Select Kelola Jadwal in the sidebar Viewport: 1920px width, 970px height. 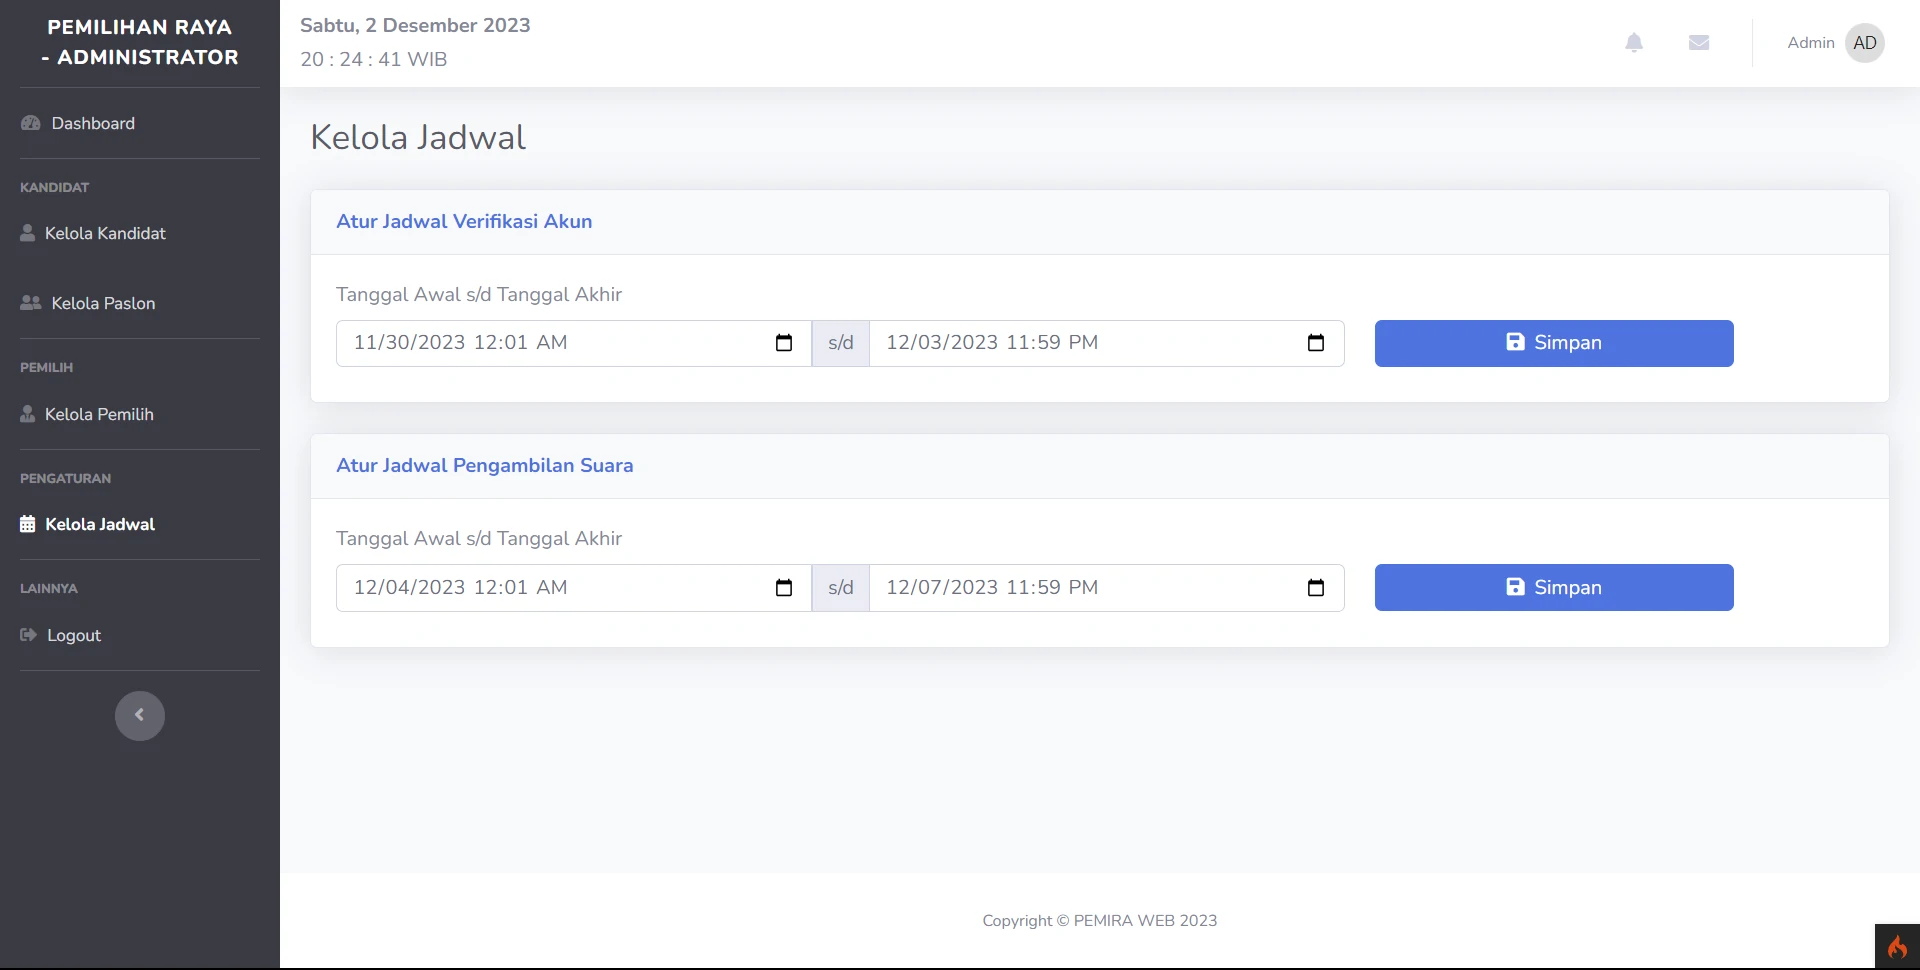(100, 524)
